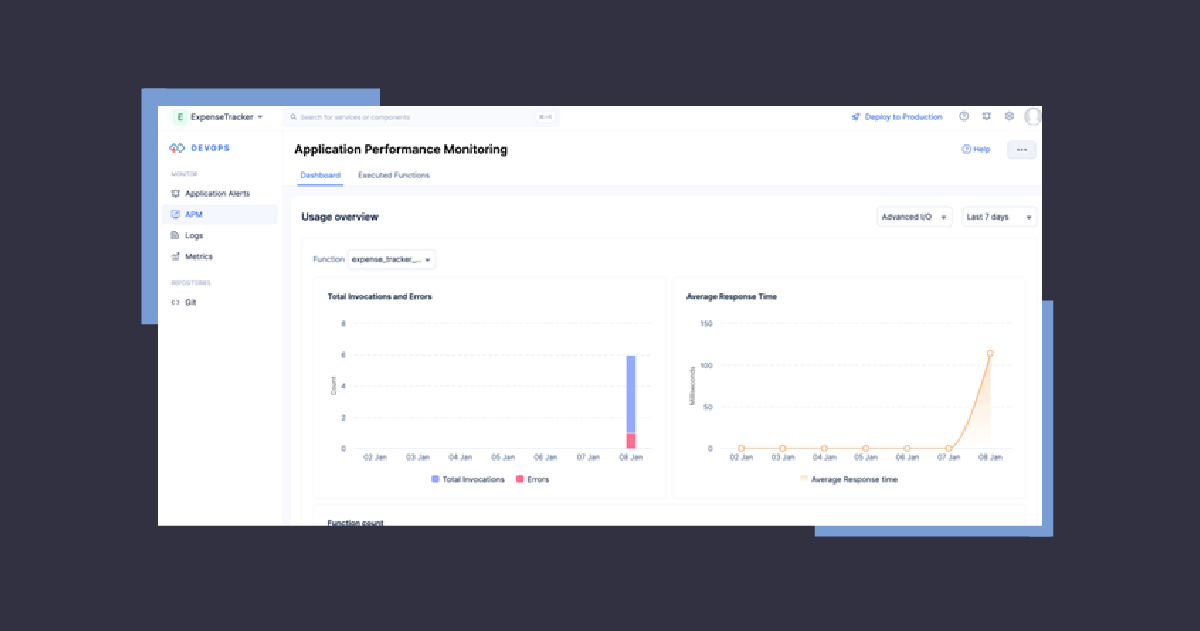Click the DevOps logo icon
1200x631 pixels.
(177, 148)
